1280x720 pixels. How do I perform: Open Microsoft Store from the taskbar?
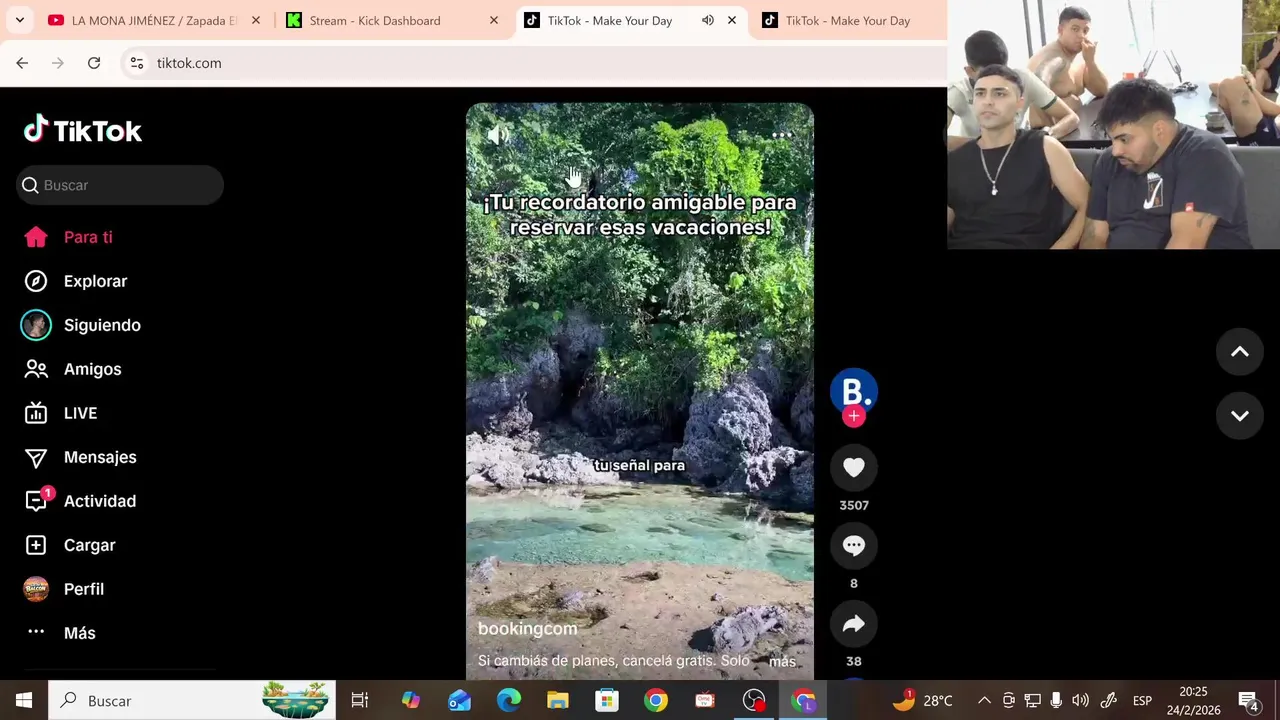pos(606,700)
